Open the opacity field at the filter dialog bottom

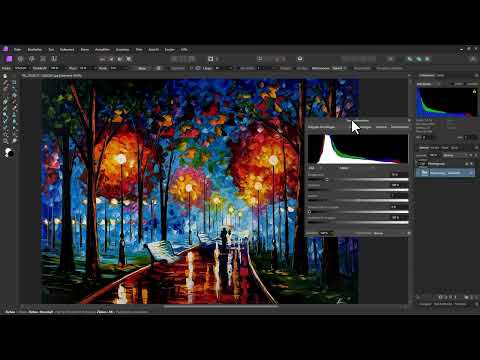(x=326, y=233)
